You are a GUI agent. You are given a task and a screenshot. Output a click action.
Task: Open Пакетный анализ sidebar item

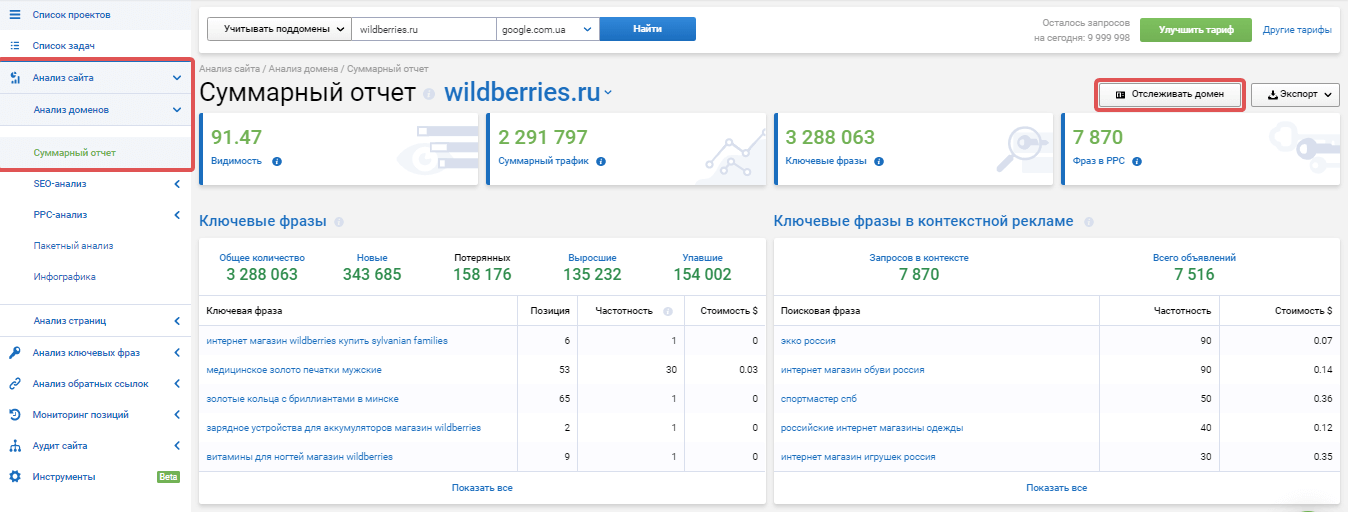73,246
